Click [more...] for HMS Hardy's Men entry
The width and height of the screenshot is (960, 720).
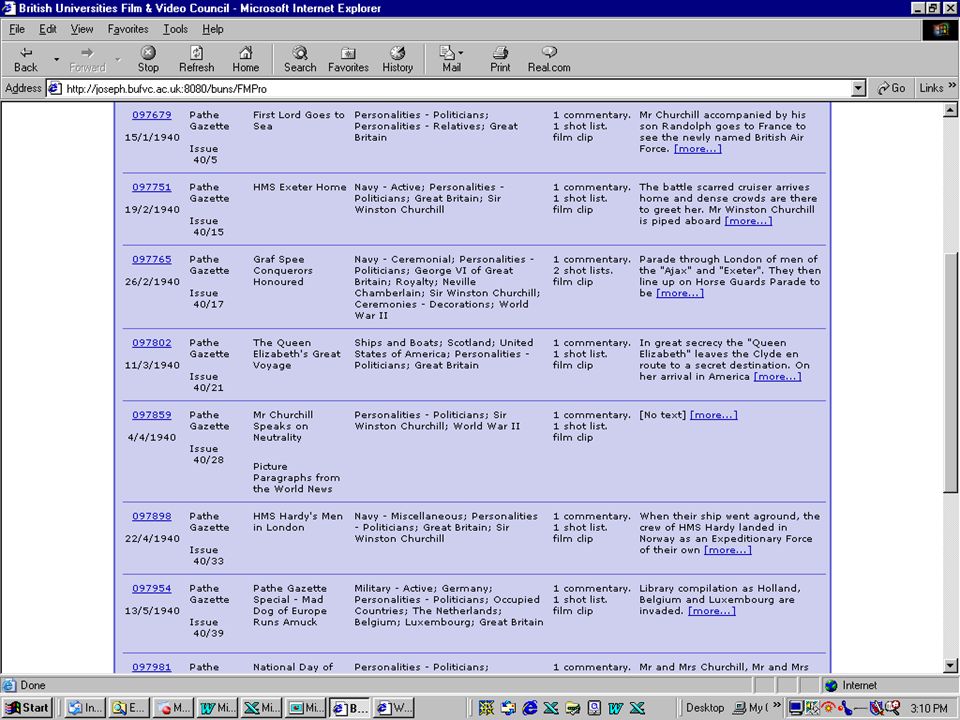pos(727,550)
